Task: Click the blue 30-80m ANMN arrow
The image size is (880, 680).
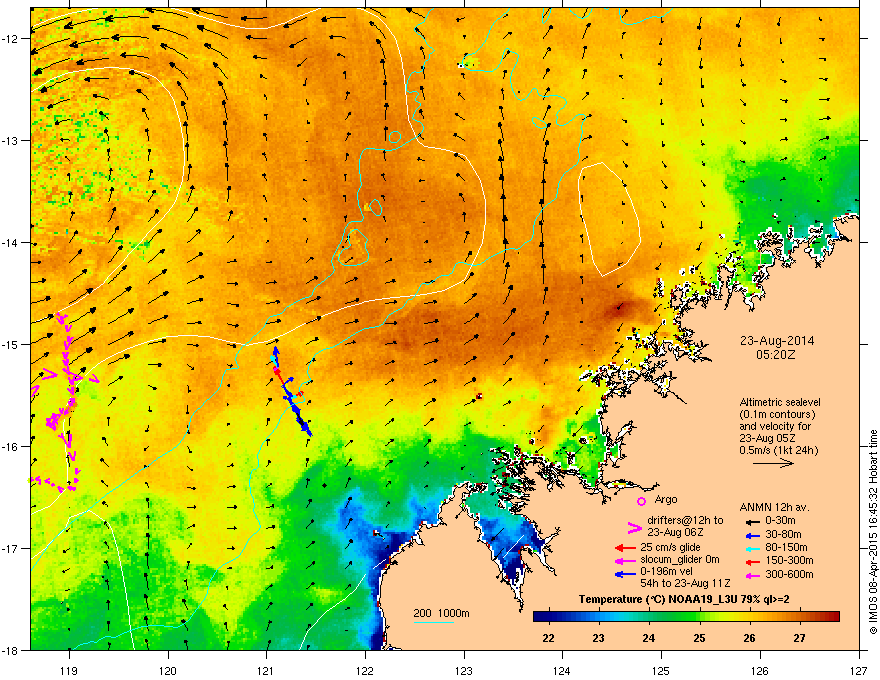Action: point(751,535)
